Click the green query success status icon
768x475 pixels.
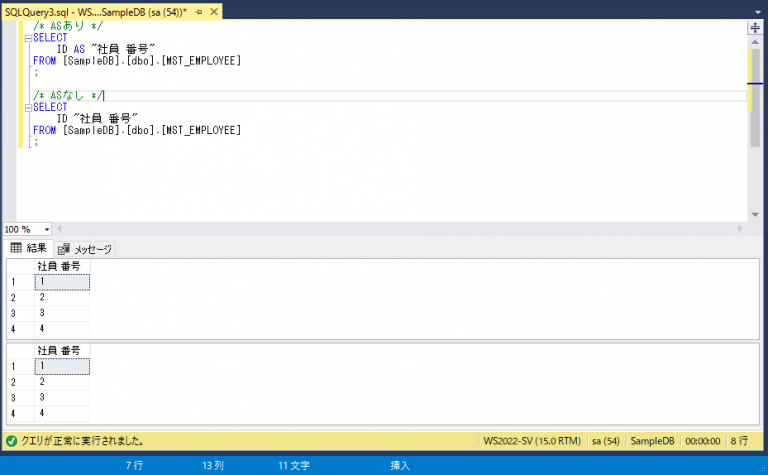tap(11, 440)
